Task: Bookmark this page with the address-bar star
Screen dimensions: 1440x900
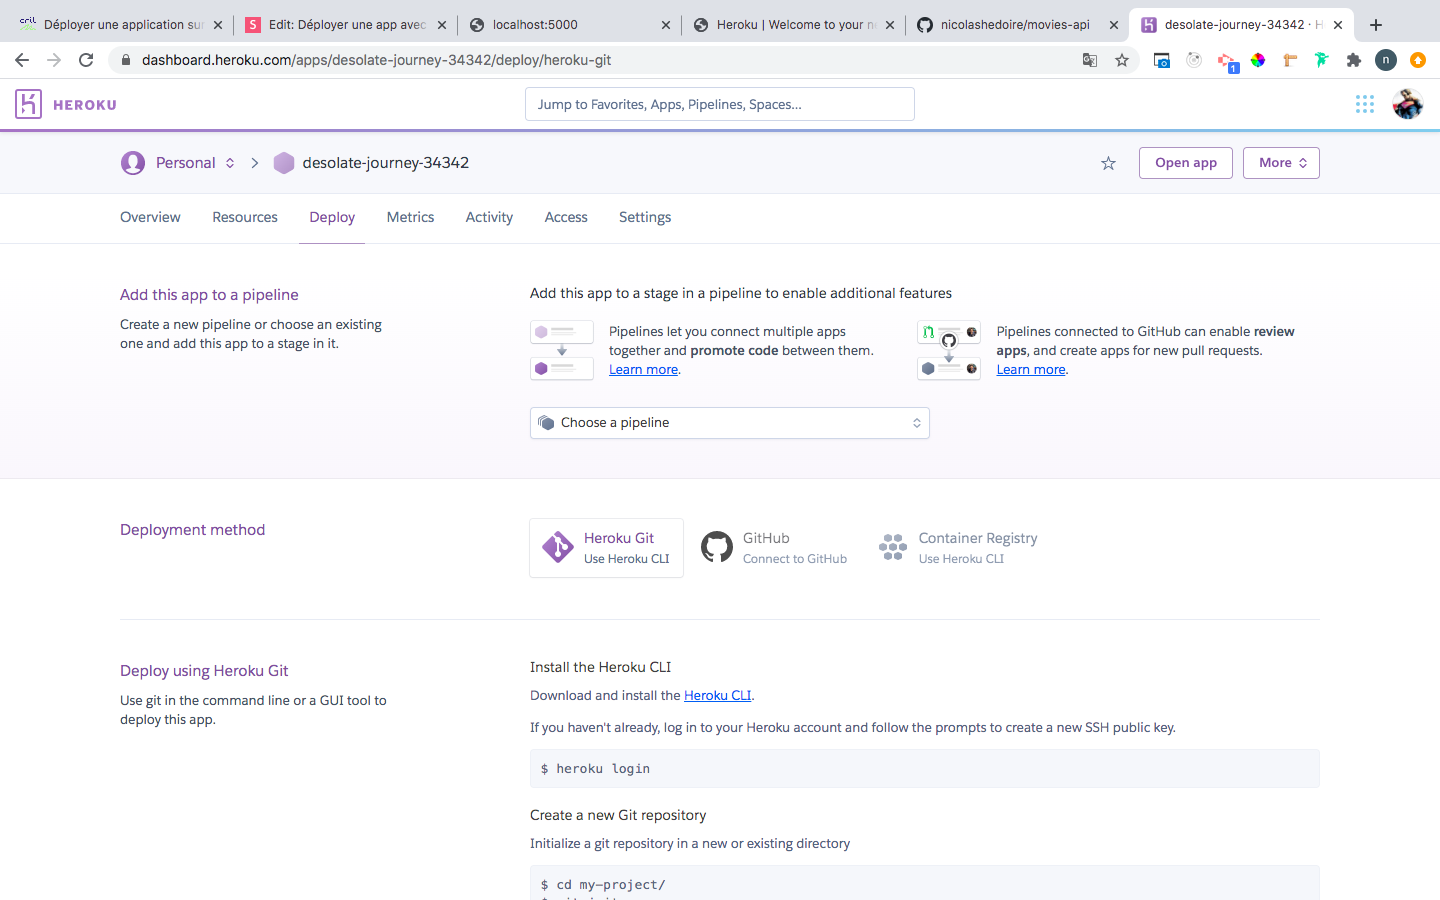Action: coord(1122,60)
